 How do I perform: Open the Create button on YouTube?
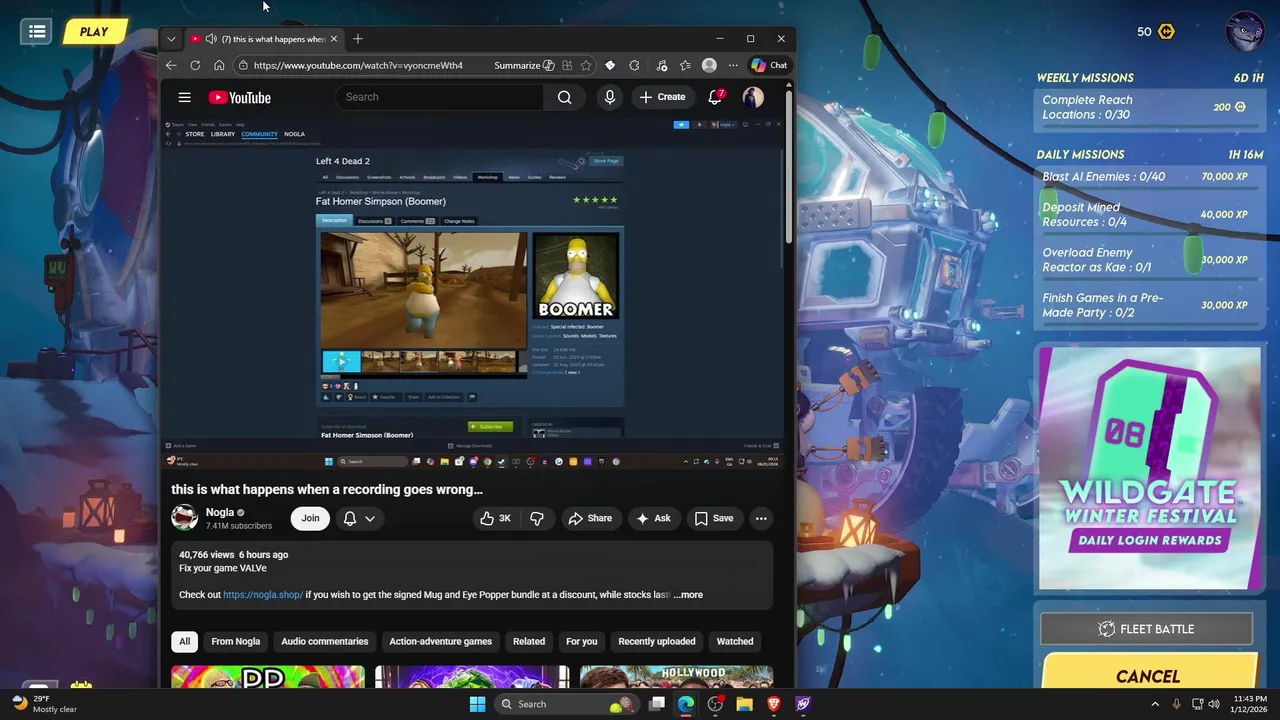[662, 97]
